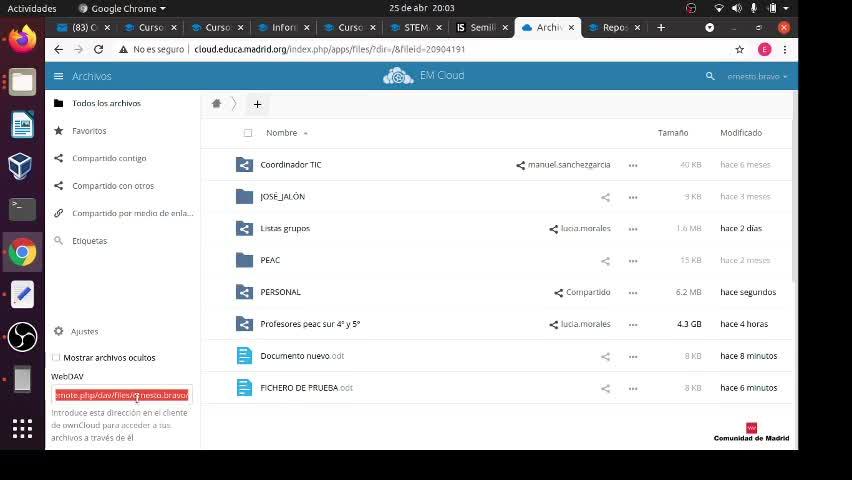Sort by Nombre column arrow
852x480 pixels.
306,133
